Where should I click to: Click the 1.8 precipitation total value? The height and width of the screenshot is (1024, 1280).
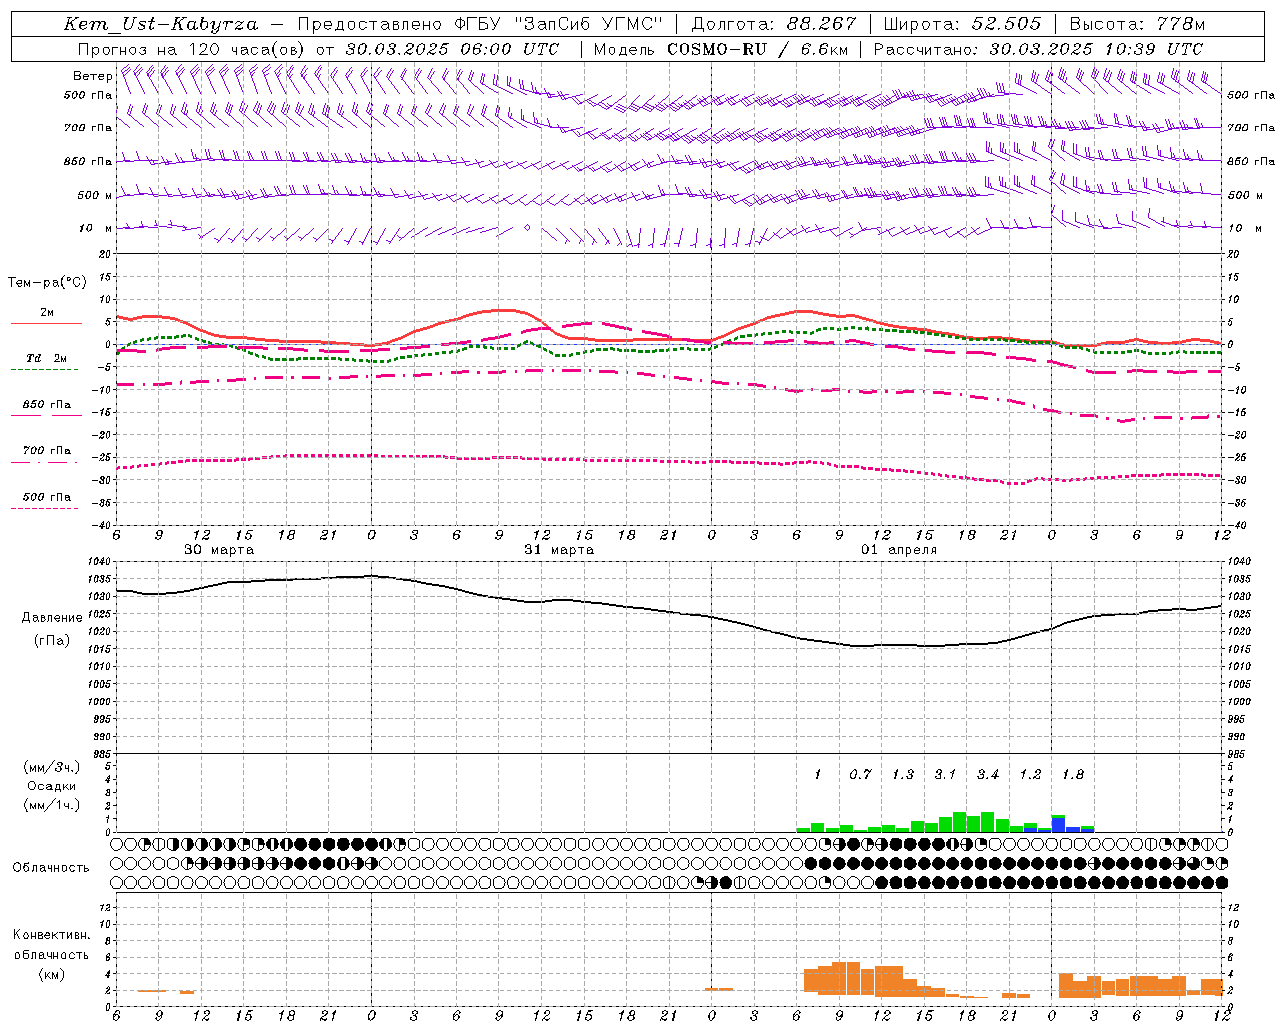(1073, 774)
